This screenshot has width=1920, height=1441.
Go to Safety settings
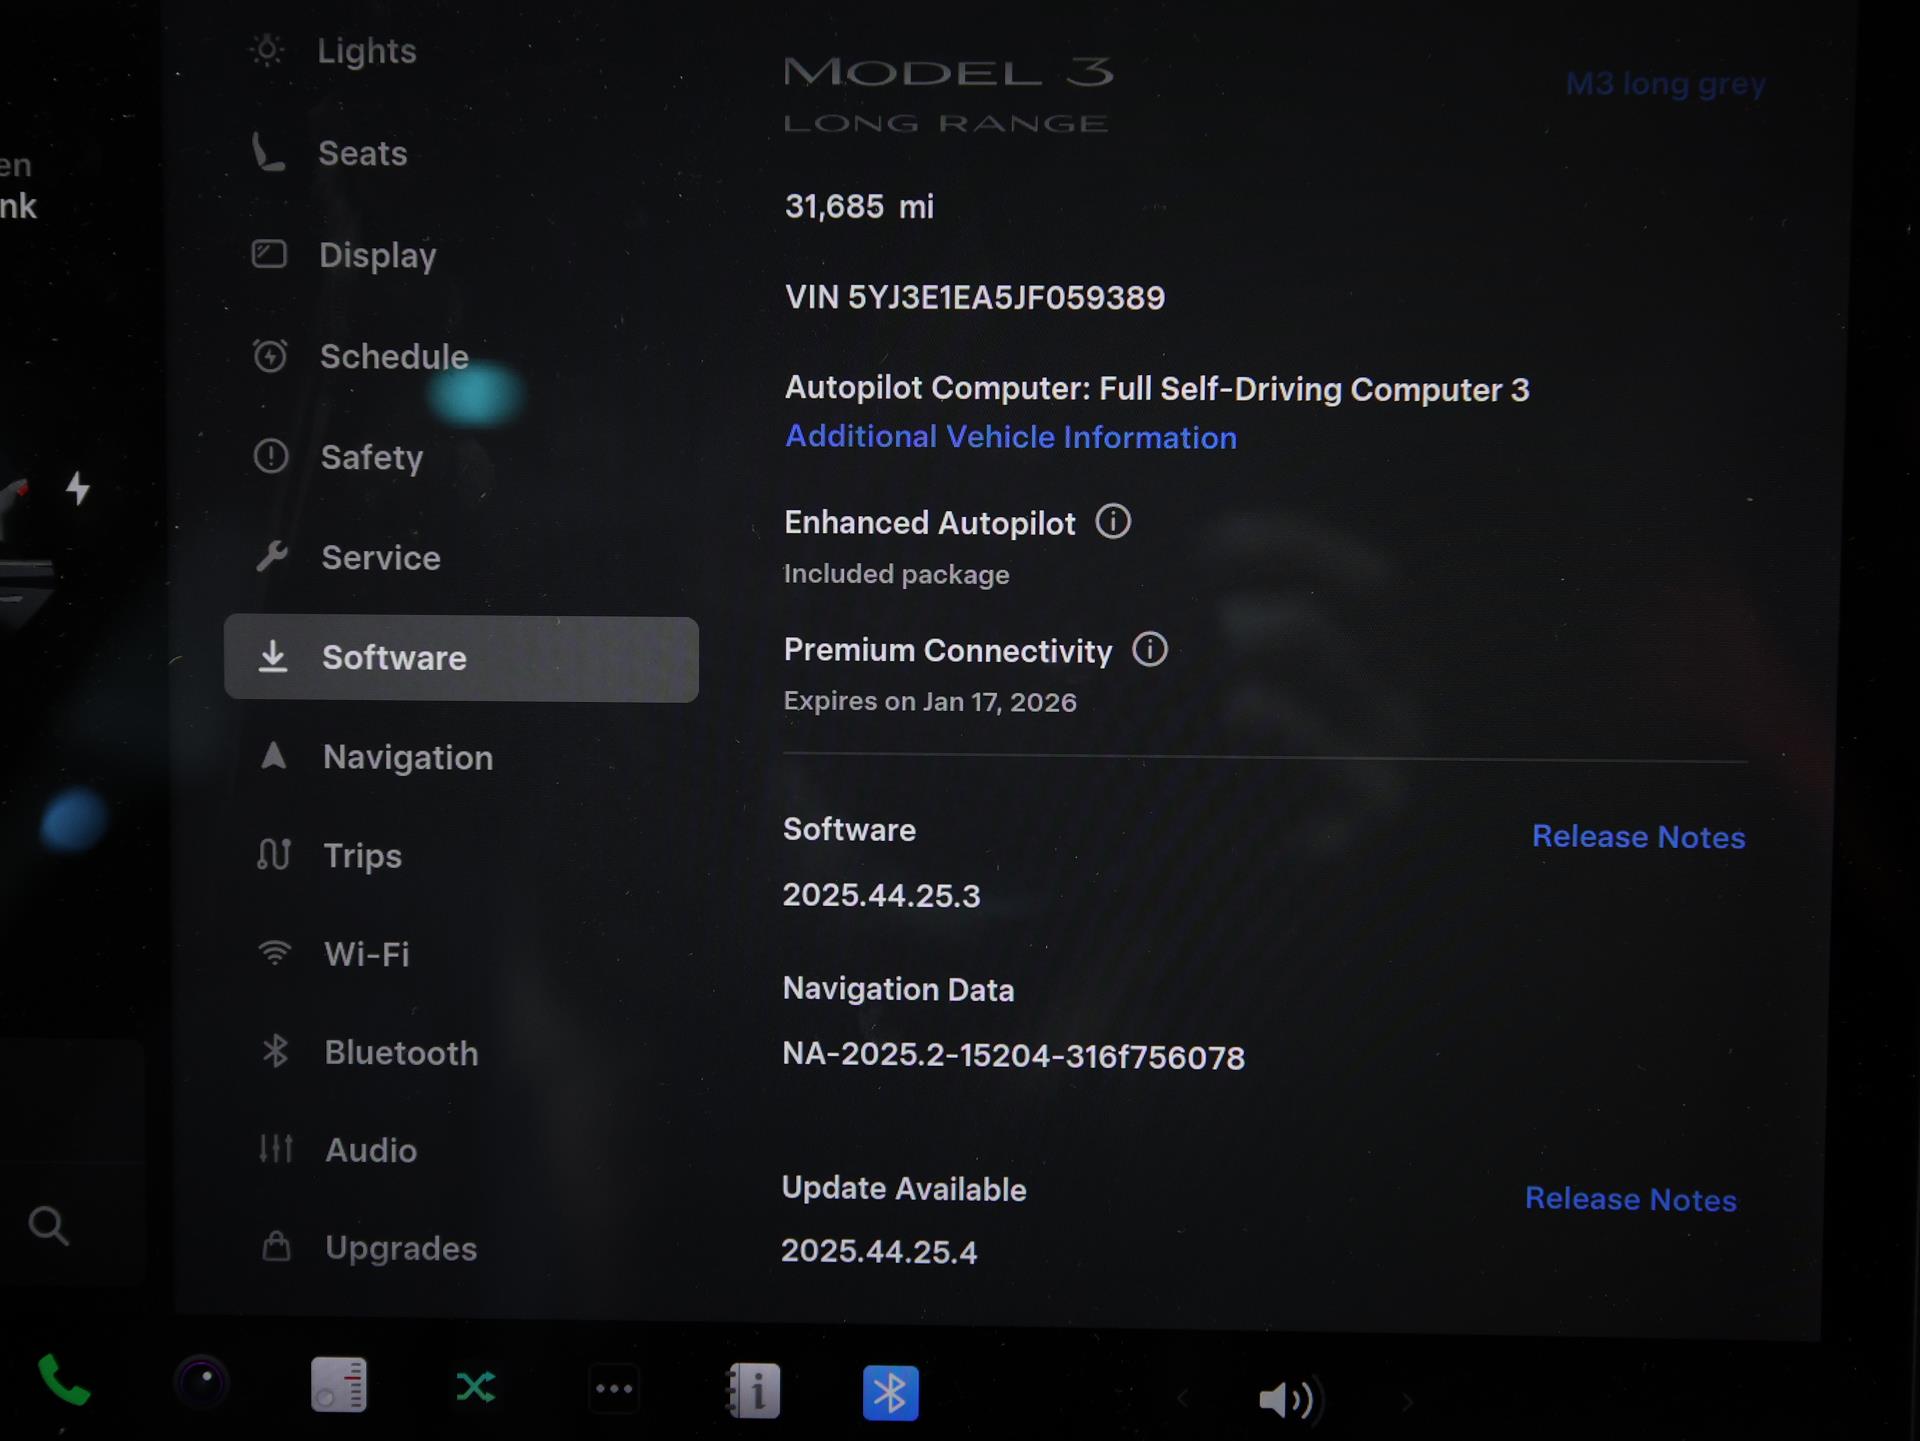[371, 458]
